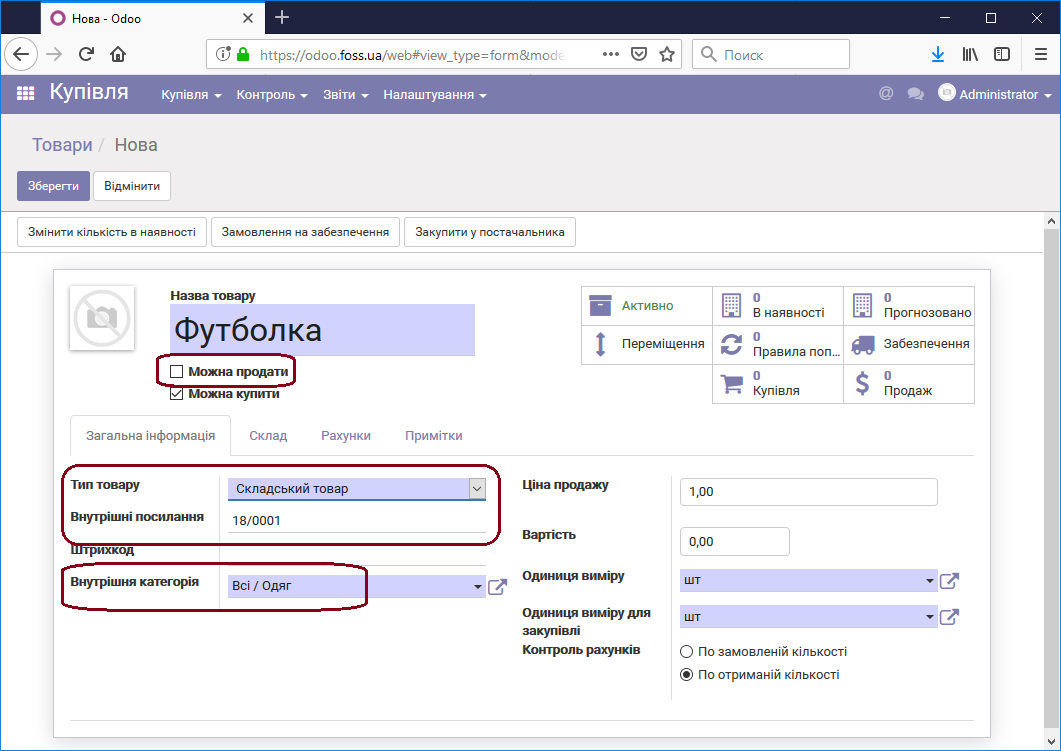Click the product photo placeholder image
The image size is (1061, 751).
102,318
